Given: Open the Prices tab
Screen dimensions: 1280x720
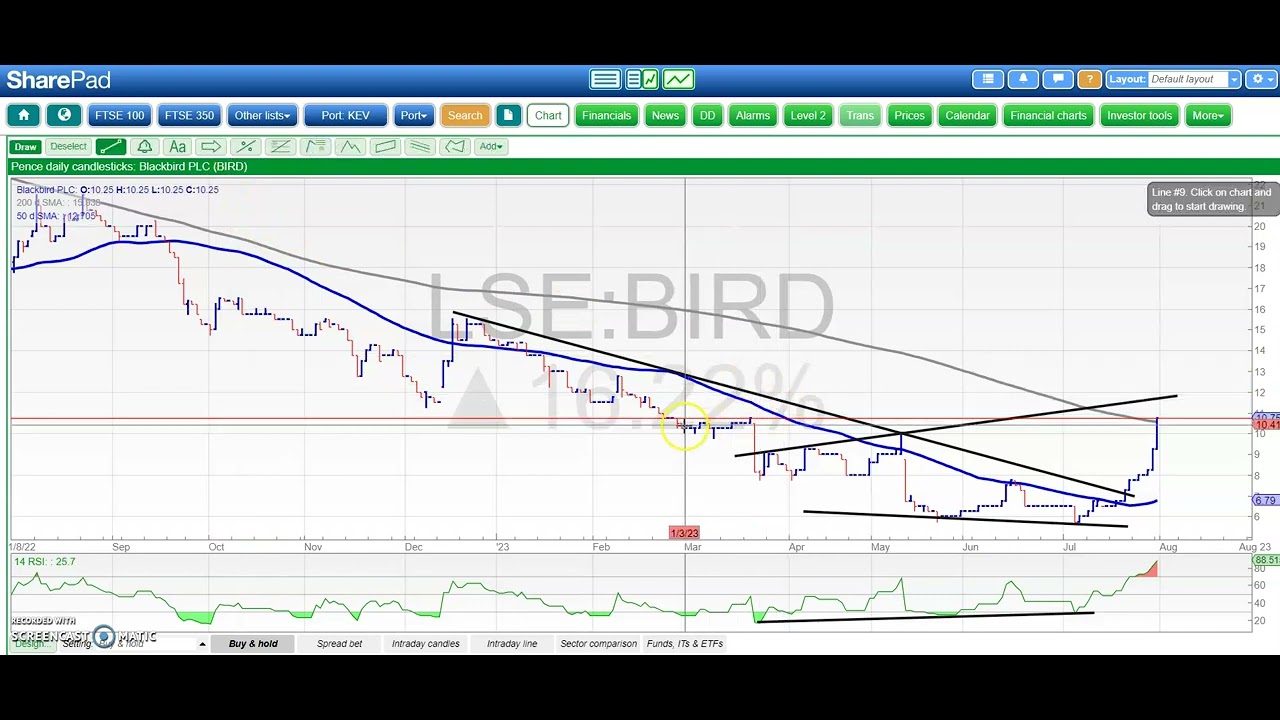Looking at the screenshot, I should pos(909,115).
